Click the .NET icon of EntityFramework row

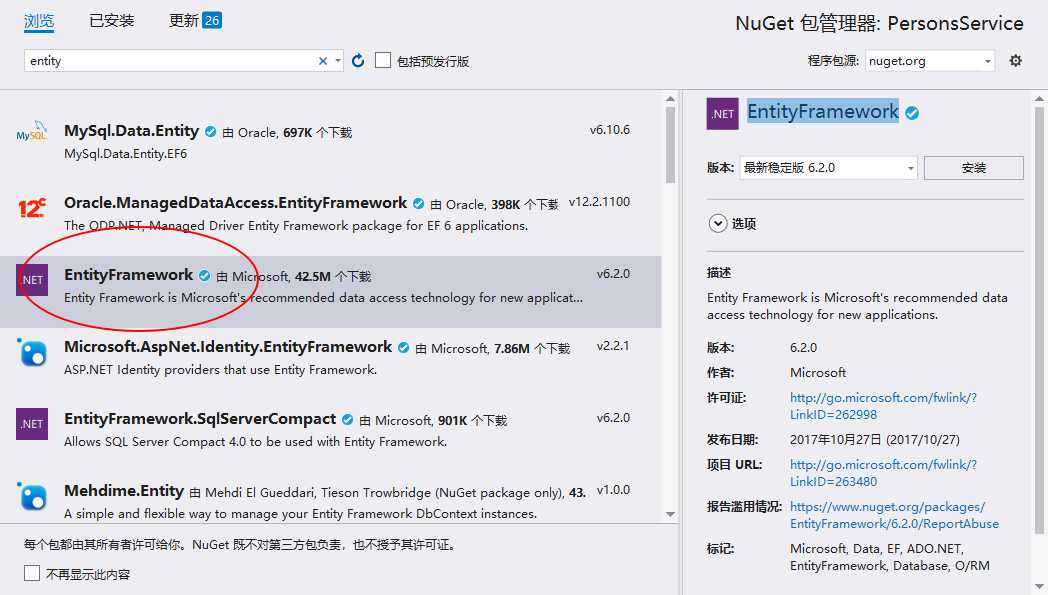click(31, 279)
